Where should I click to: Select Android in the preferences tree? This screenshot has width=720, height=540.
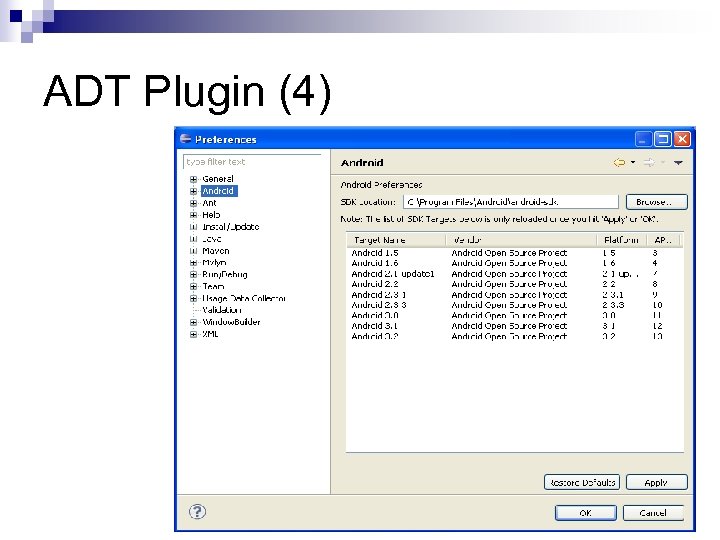click(219, 191)
